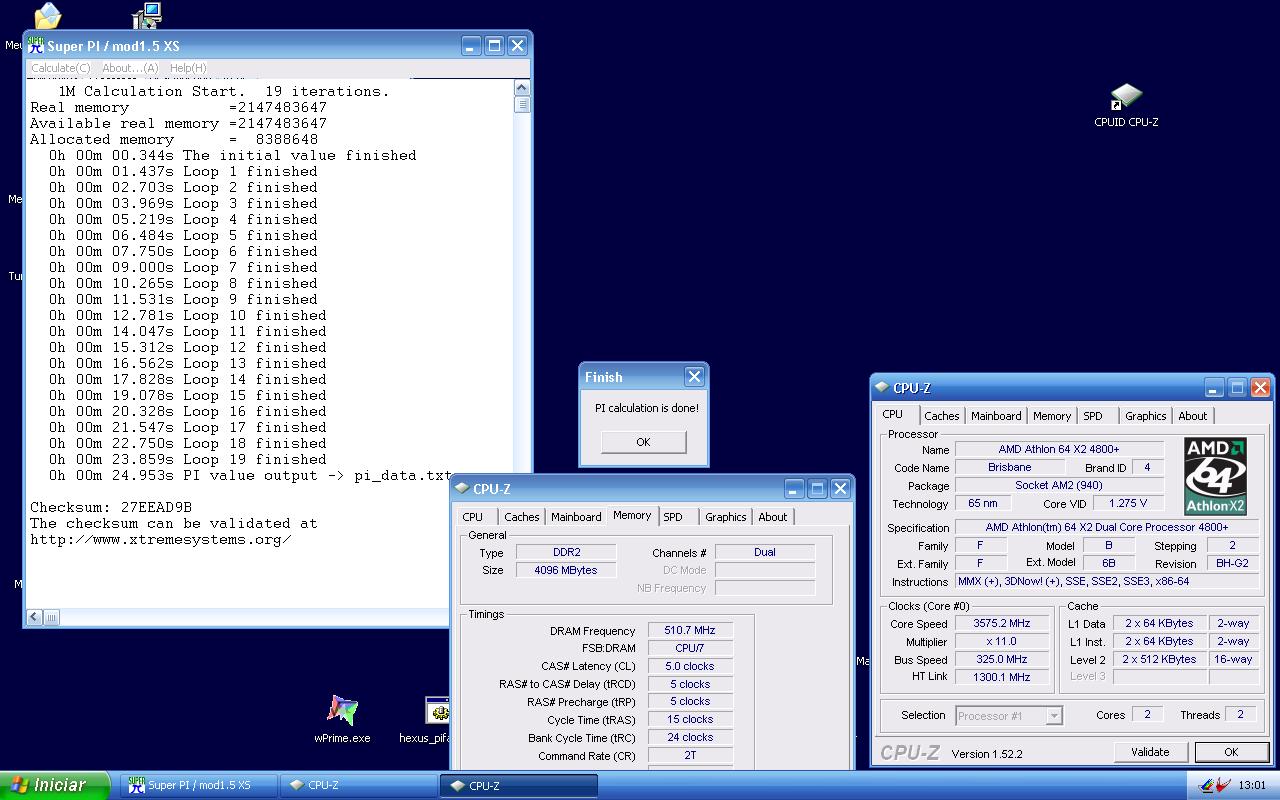
Task: Open About tab in right CPU-Z window
Action: pos(1192,416)
